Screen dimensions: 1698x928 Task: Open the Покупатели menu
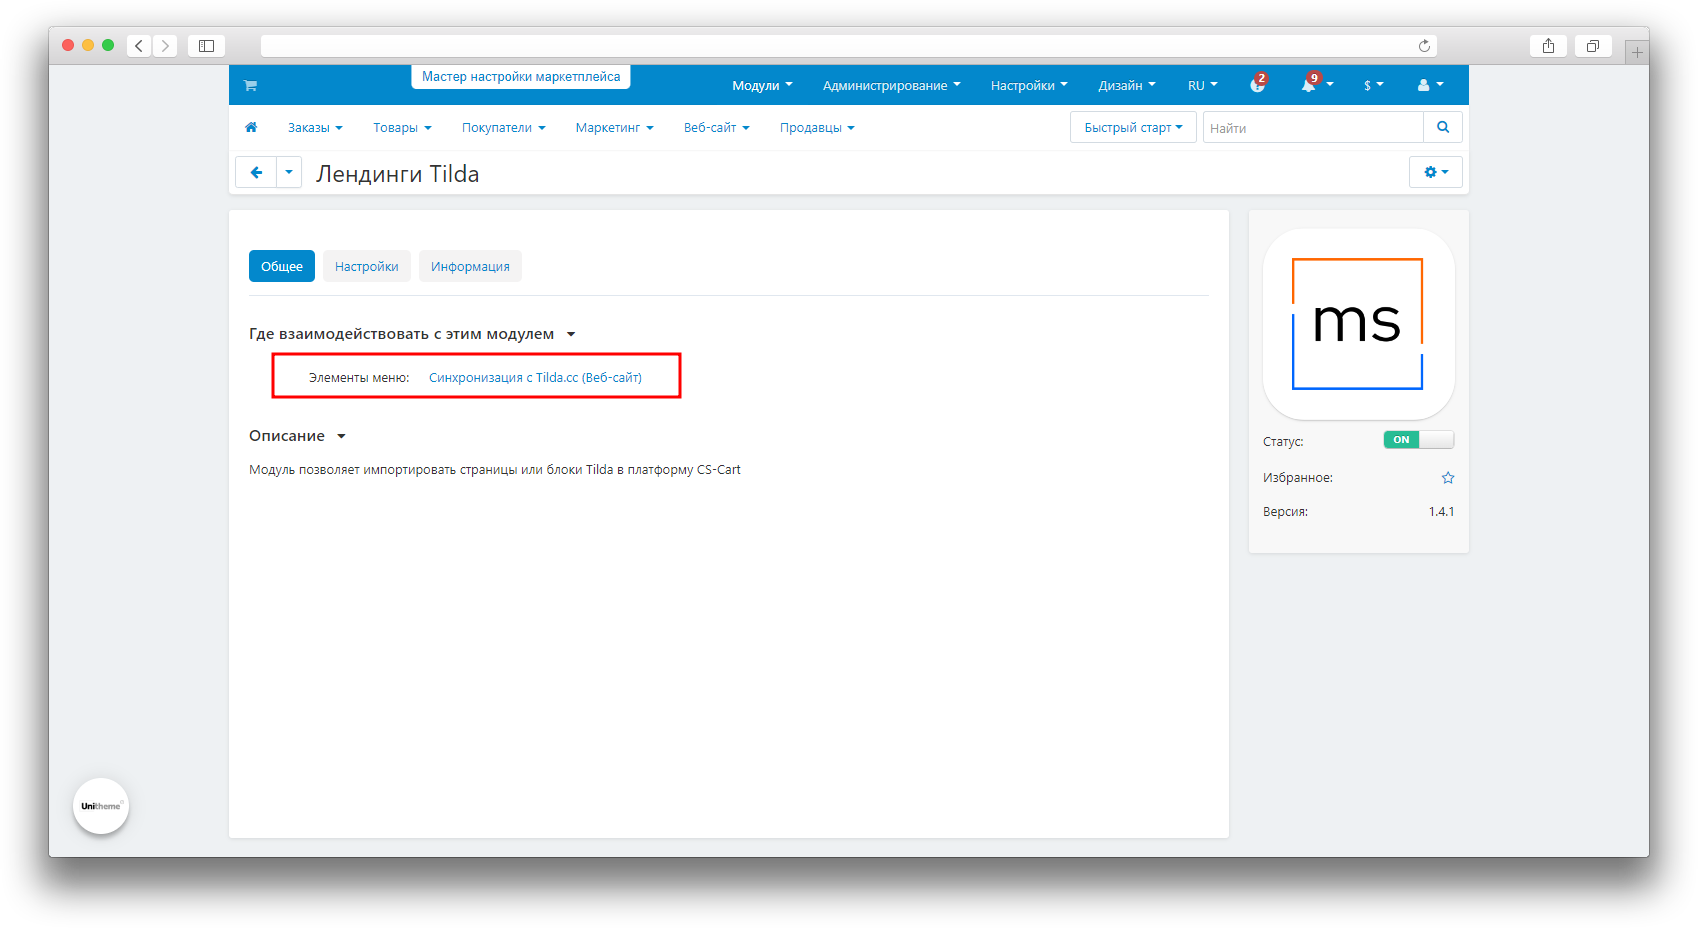(x=503, y=128)
